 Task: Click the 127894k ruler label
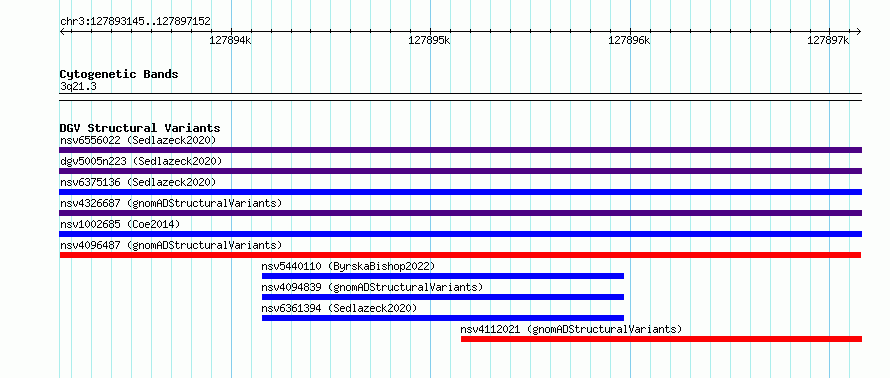pyautogui.click(x=230, y=41)
